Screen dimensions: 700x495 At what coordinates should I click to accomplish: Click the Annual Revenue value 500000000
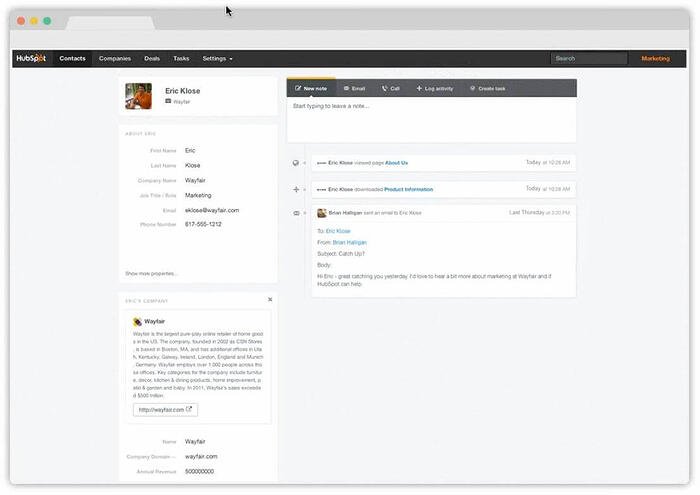(200, 471)
